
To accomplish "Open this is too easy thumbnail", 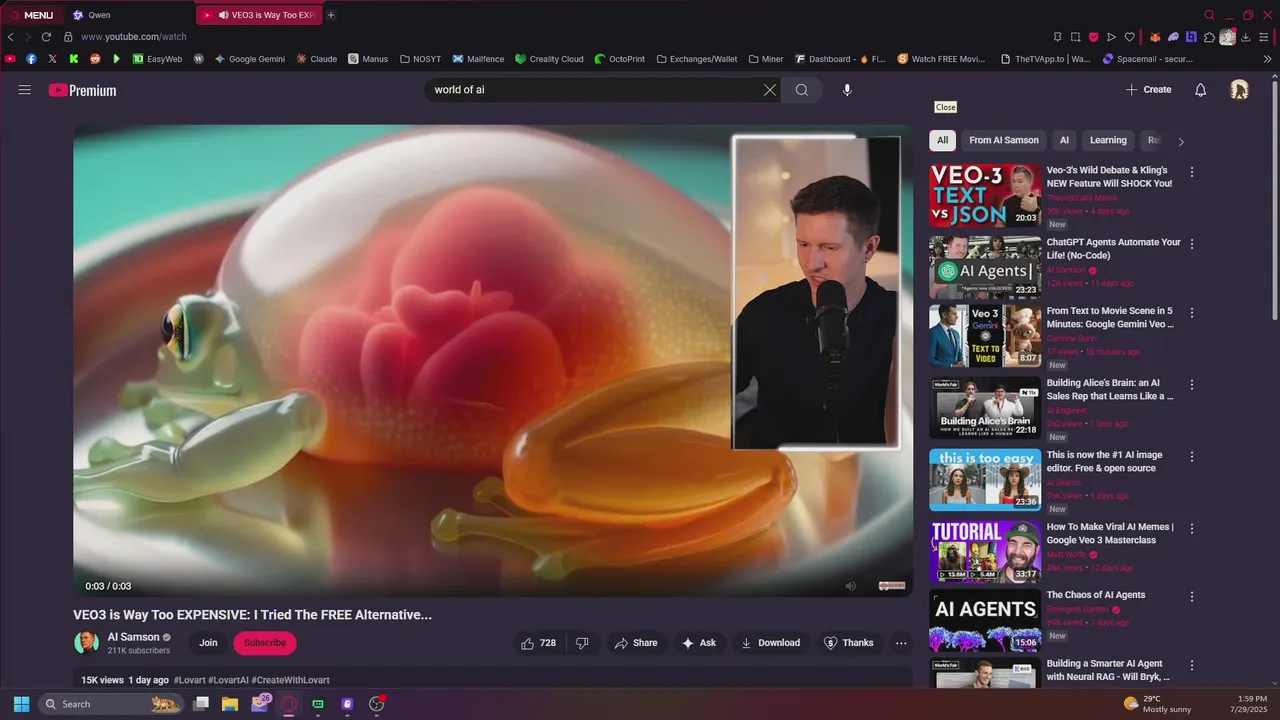I will point(985,480).
